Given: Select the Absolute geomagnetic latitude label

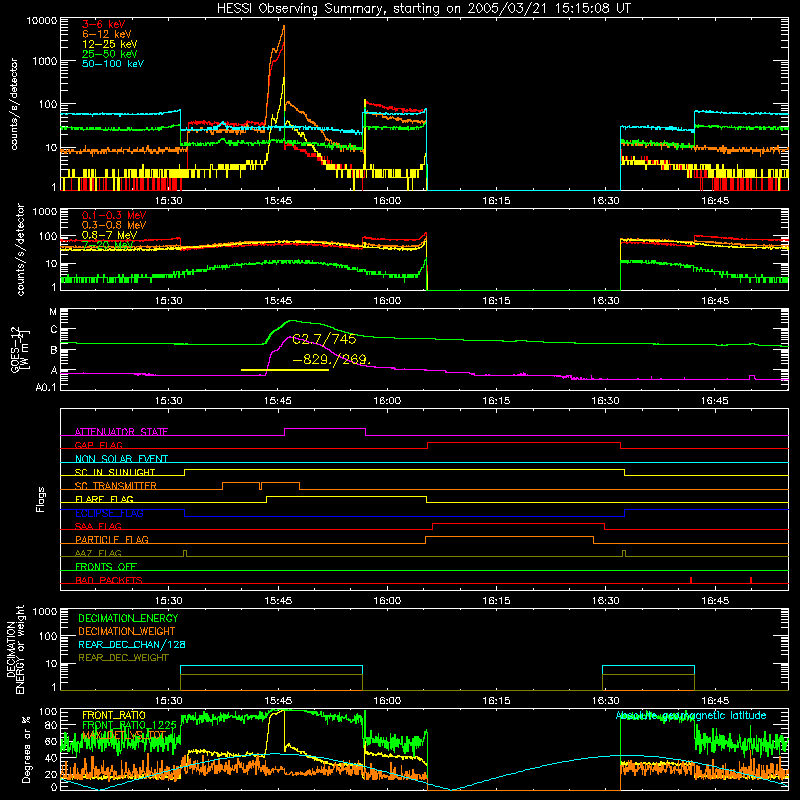Looking at the screenshot, I should coord(691,715).
